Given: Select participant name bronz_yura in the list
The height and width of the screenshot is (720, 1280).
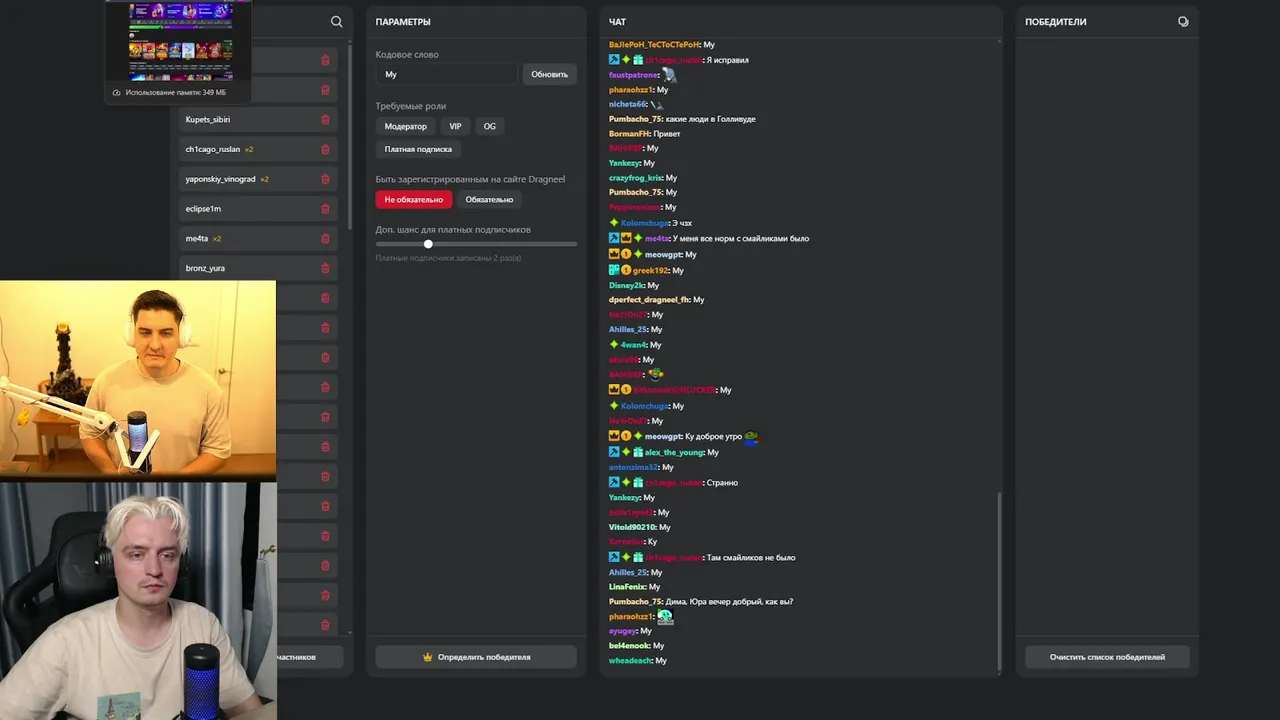Looking at the screenshot, I should coord(205,268).
